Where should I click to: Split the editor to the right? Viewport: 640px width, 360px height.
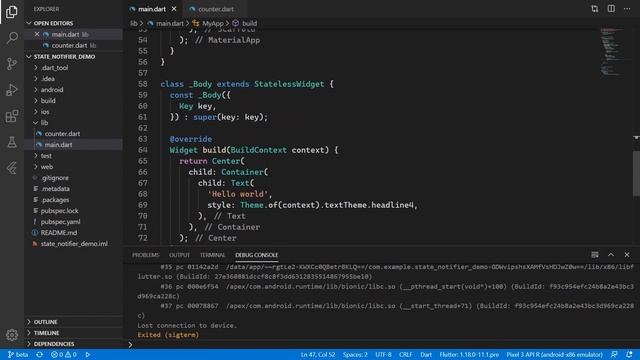pos(611,9)
